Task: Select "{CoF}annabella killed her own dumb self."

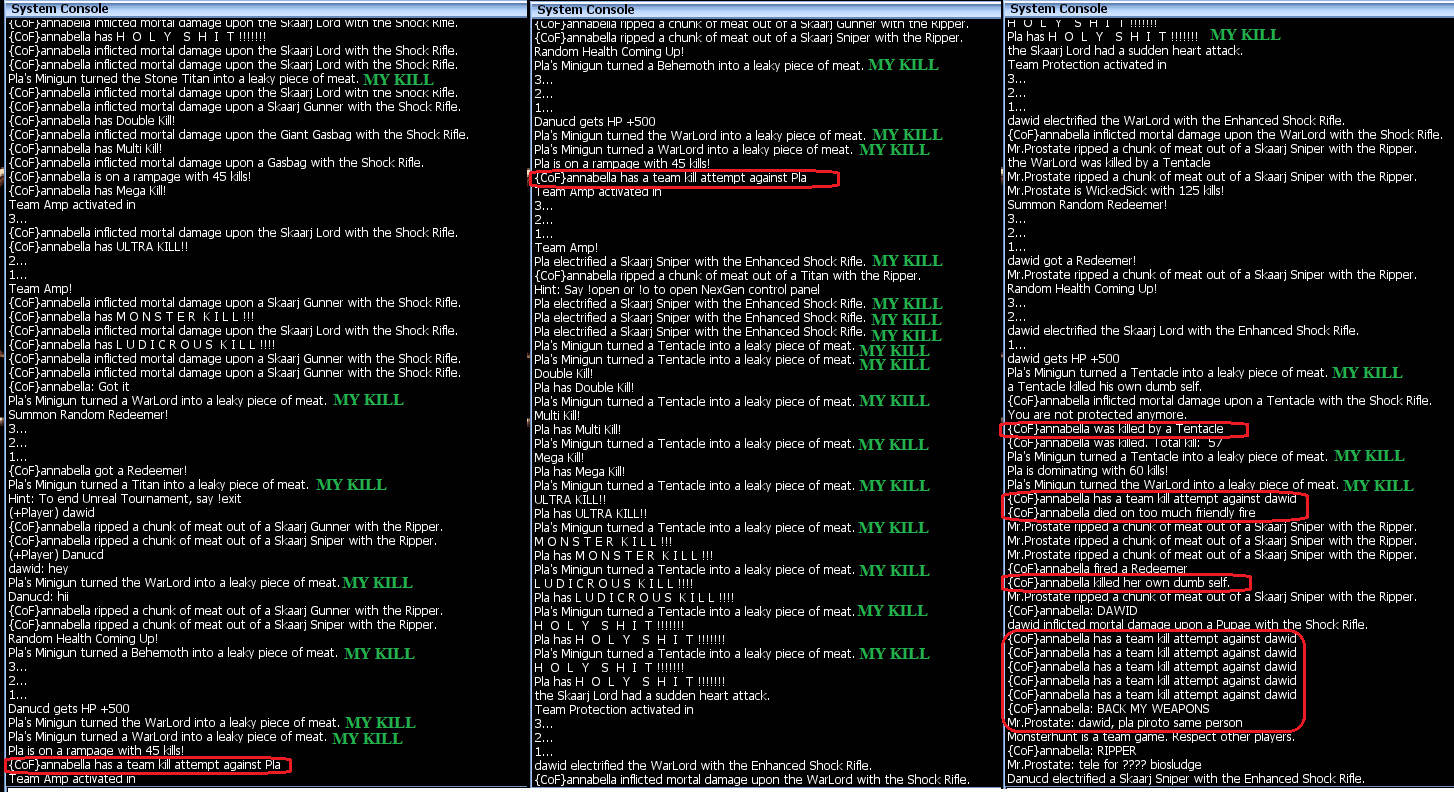Action: tap(1119, 582)
